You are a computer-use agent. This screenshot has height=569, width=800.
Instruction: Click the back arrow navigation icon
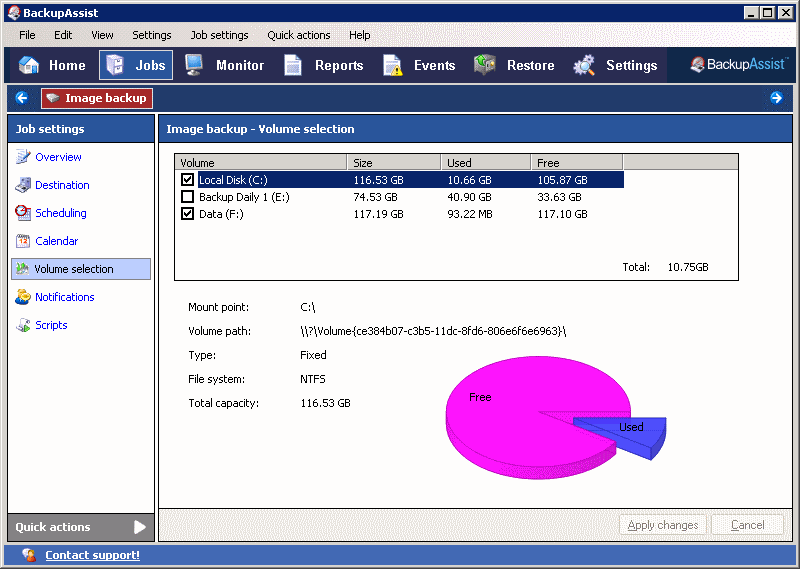(22, 97)
